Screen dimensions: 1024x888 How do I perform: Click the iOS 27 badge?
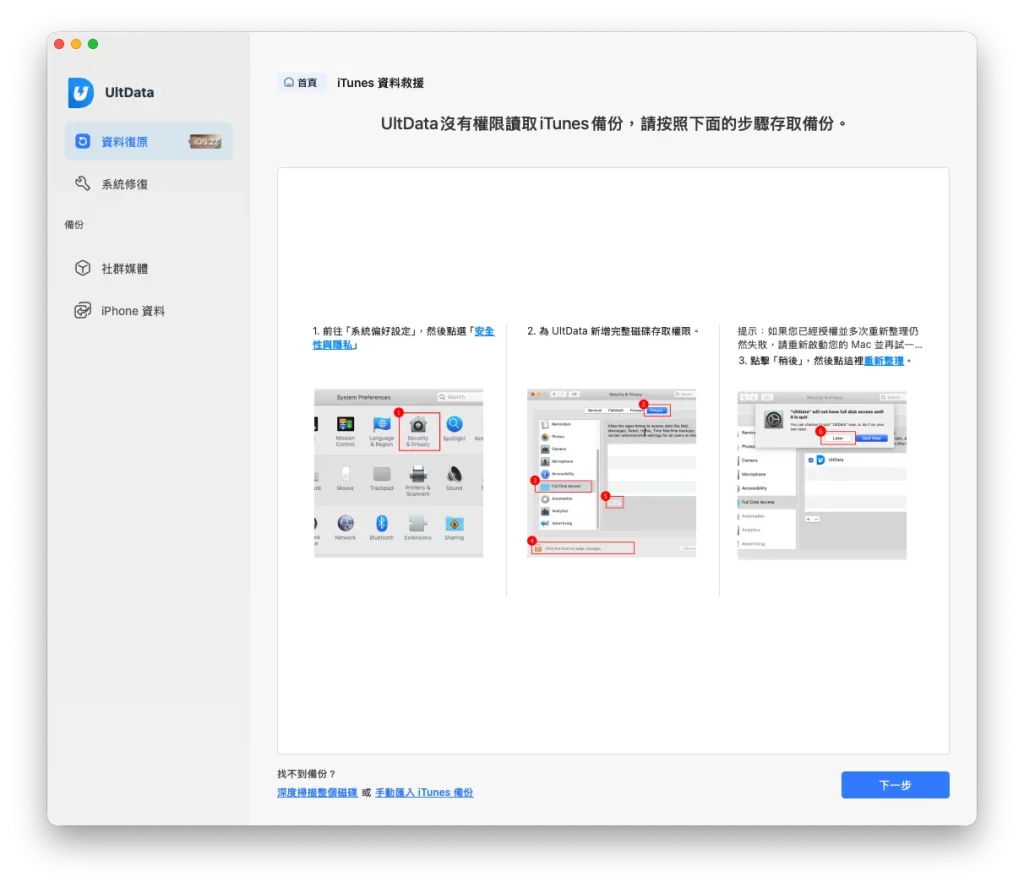tap(205, 141)
